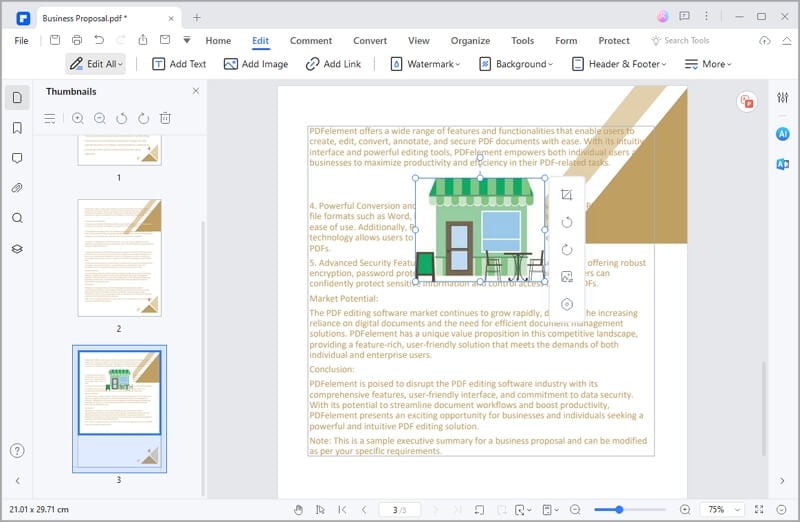Rotate the selected image left
800x522 pixels.
pyautogui.click(x=566, y=222)
